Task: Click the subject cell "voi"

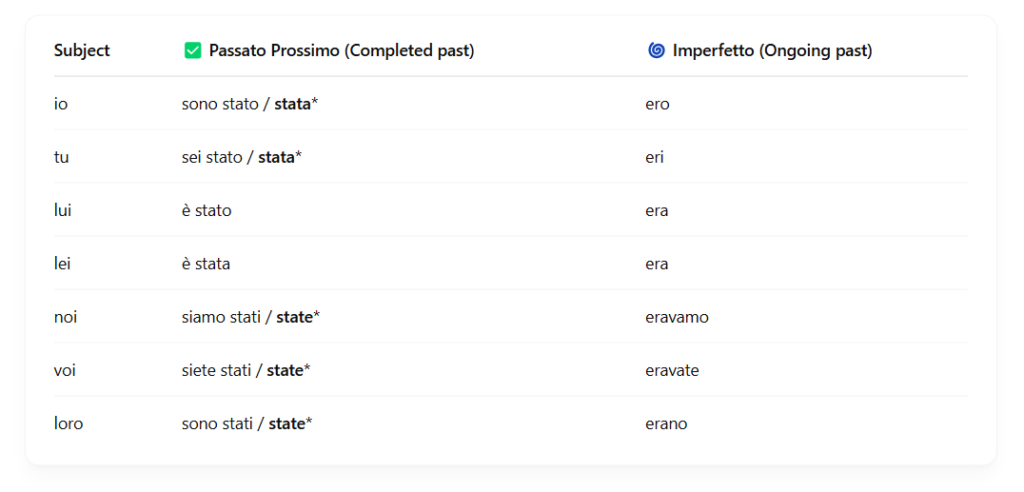Action: coord(65,370)
